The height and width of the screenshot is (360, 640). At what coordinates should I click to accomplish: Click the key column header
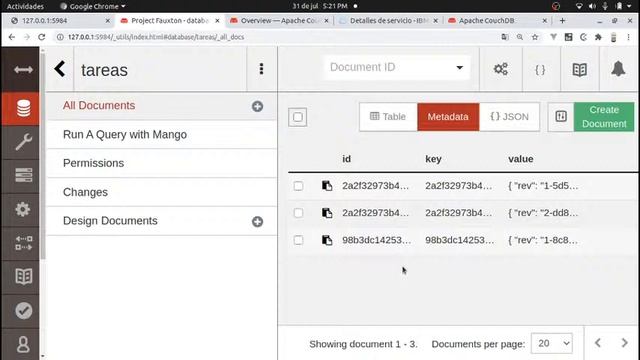pyautogui.click(x=433, y=159)
